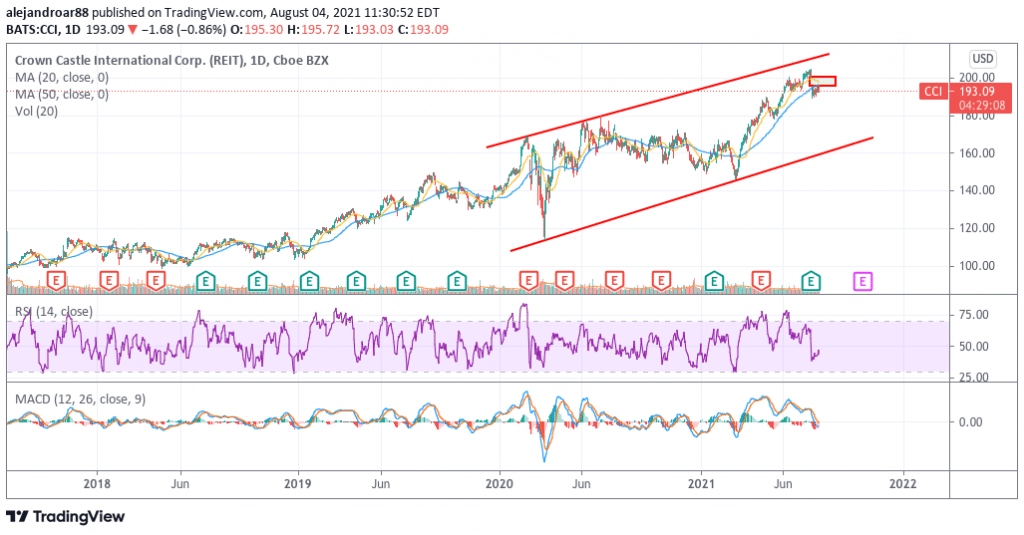Click the 04:29:08 bar countdown timer
This screenshot has width=1024, height=535.
tap(981, 105)
